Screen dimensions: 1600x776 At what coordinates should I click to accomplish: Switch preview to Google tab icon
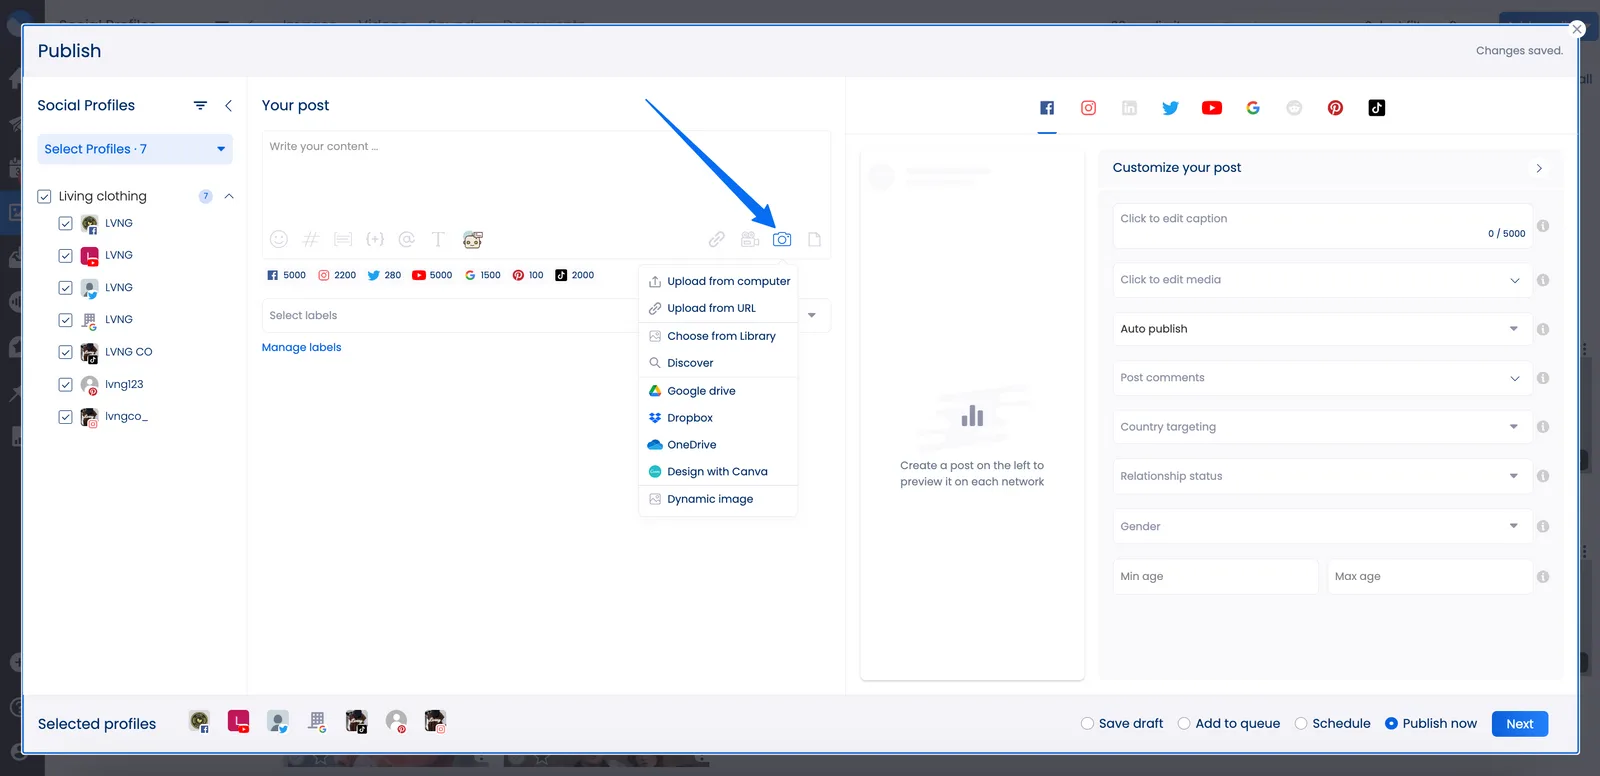1253,108
